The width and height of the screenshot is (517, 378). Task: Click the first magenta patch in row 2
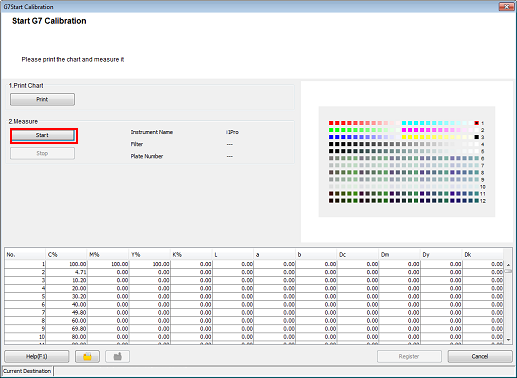(x=404, y=130)
